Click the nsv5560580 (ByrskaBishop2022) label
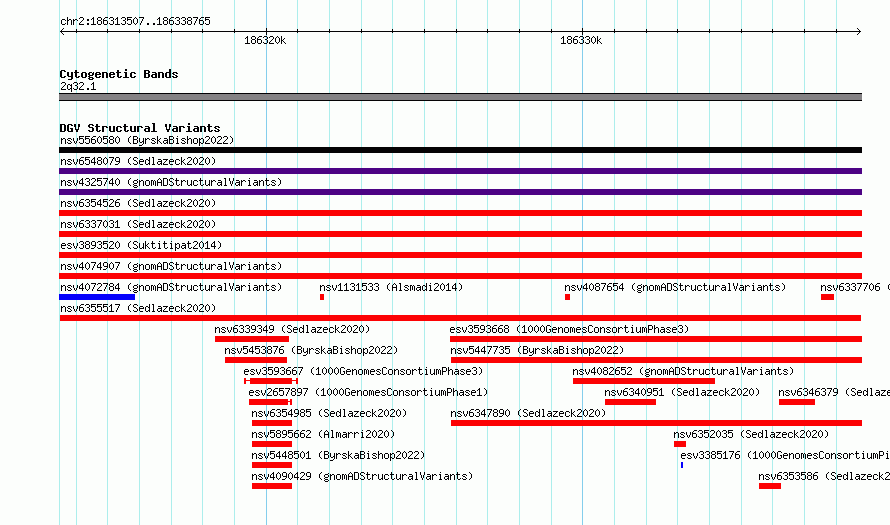This screenshot has height=525, width=890. [147, 140]
